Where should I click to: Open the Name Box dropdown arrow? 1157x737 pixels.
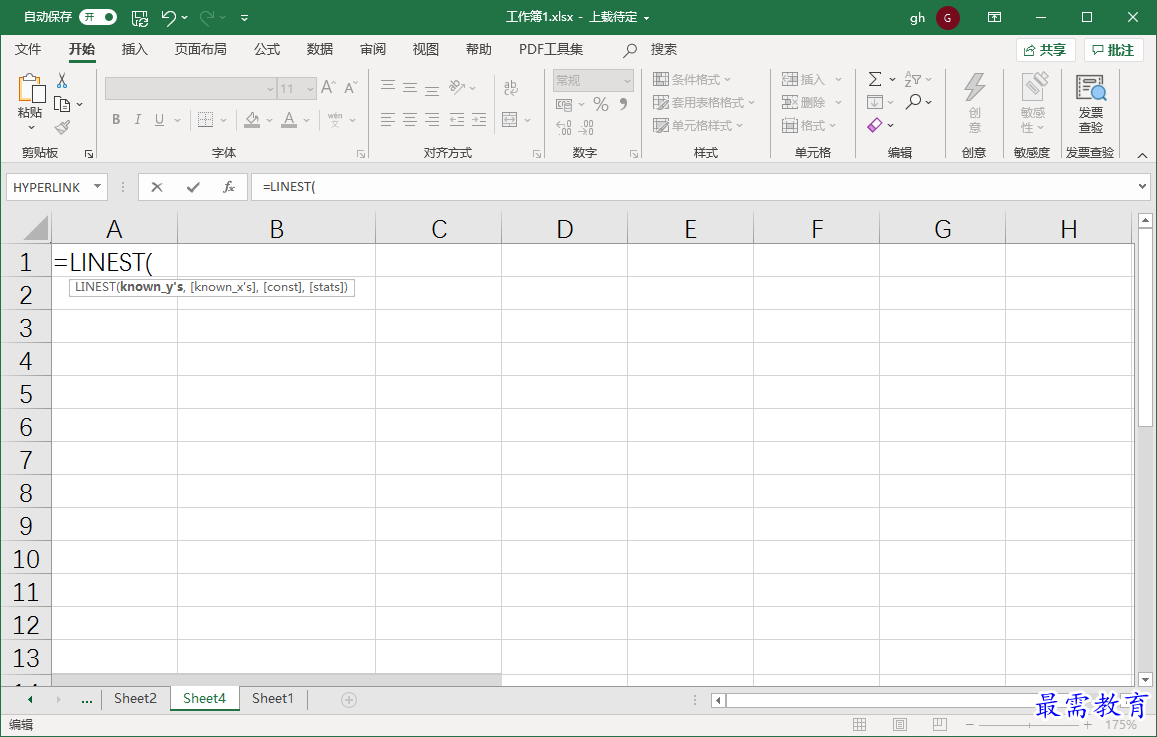pyautogui.click(x=97, y=187)
